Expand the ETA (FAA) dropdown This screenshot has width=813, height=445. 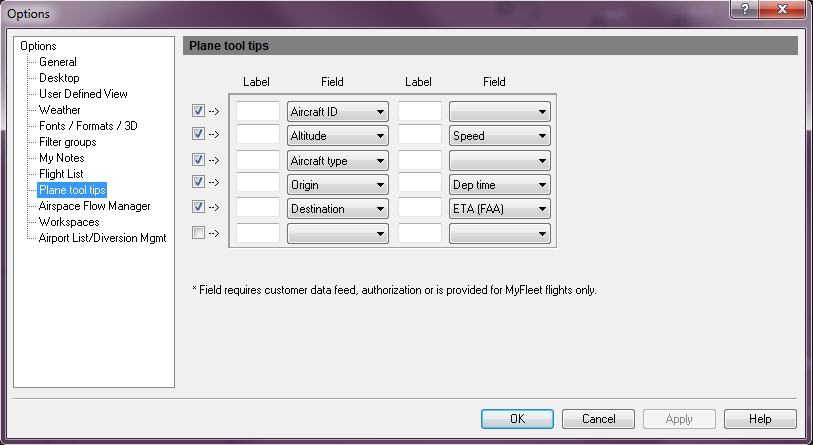(499, 209)
